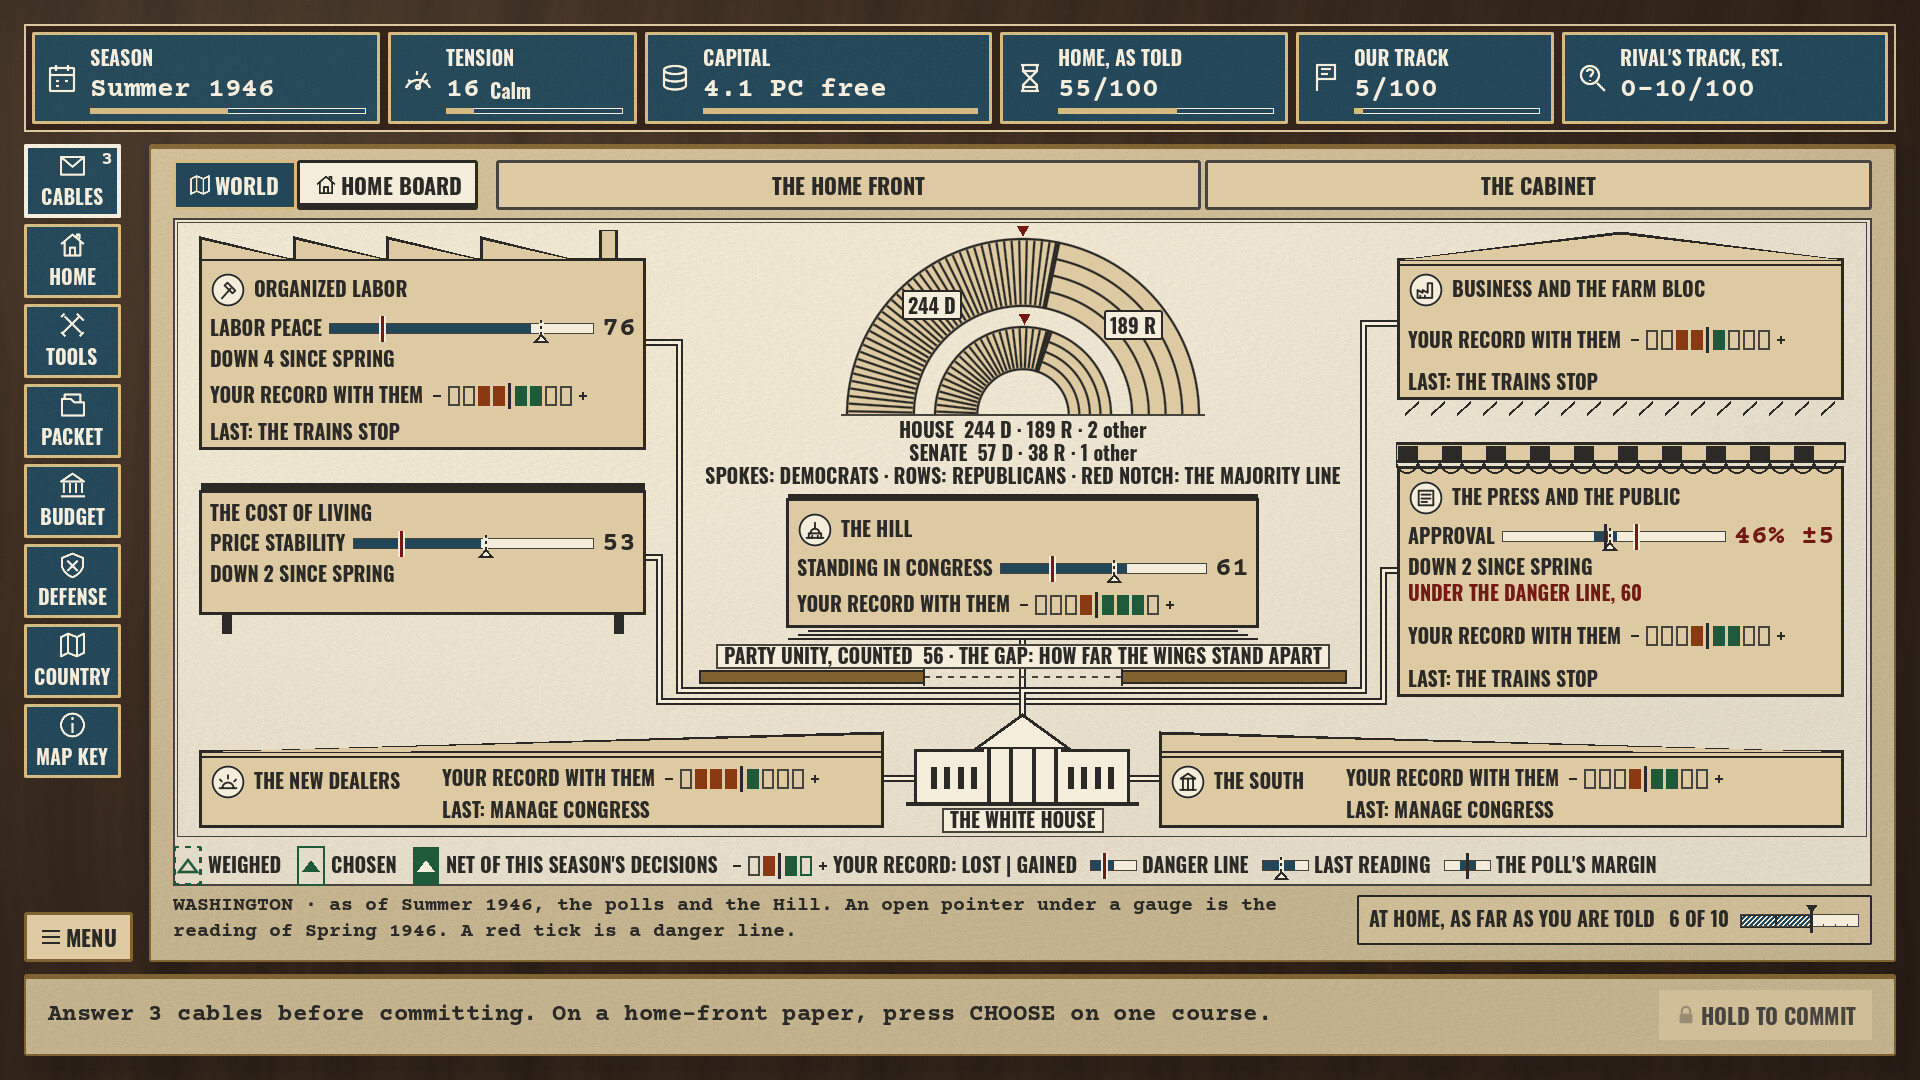Click the Press and Public newspaper icon
This screenshot has width=1920, height=1080.
1426,497
